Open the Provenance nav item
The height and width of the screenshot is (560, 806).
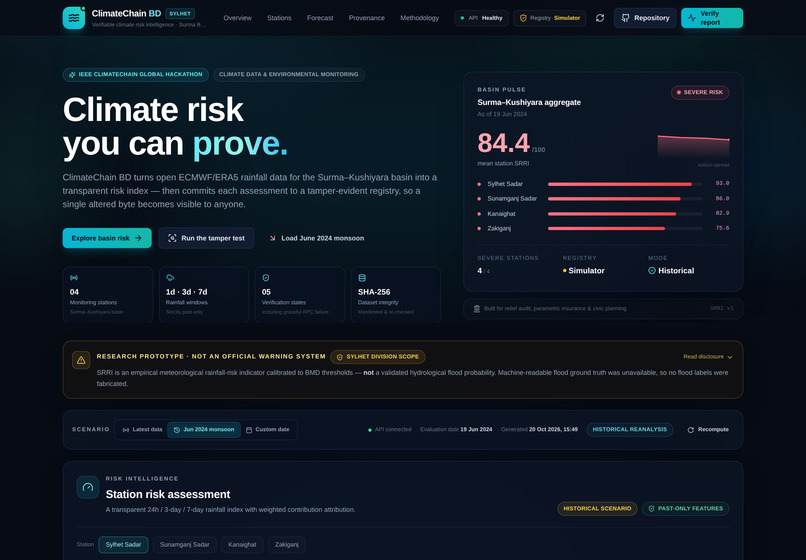click(367, 18)
